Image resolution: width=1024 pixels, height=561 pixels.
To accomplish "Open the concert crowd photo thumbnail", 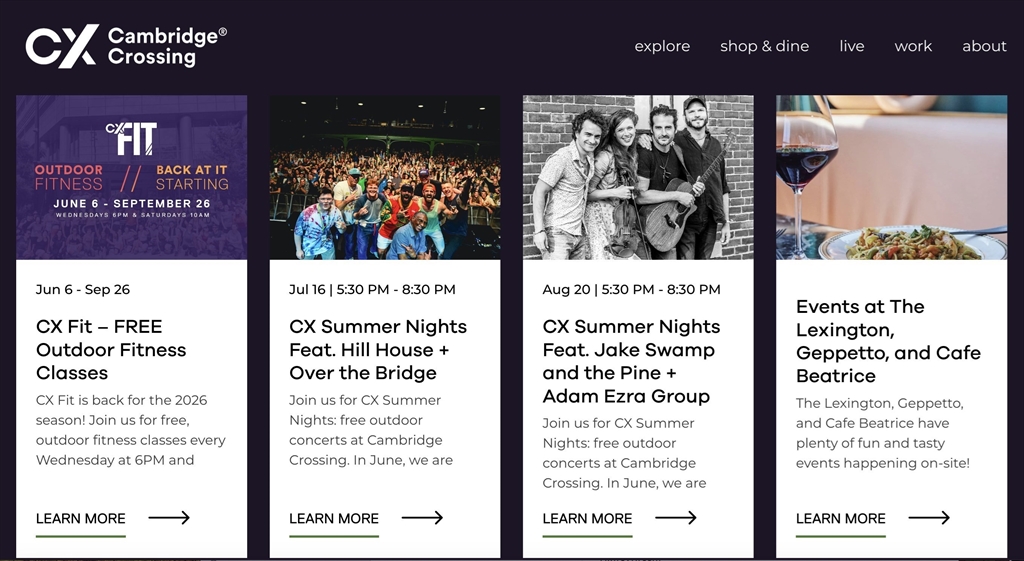I will 385,178.
